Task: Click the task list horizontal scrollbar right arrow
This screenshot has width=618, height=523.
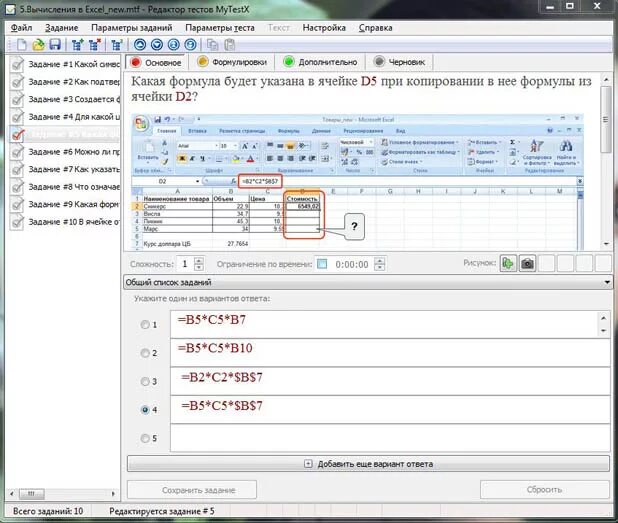Action: point(113,493)
